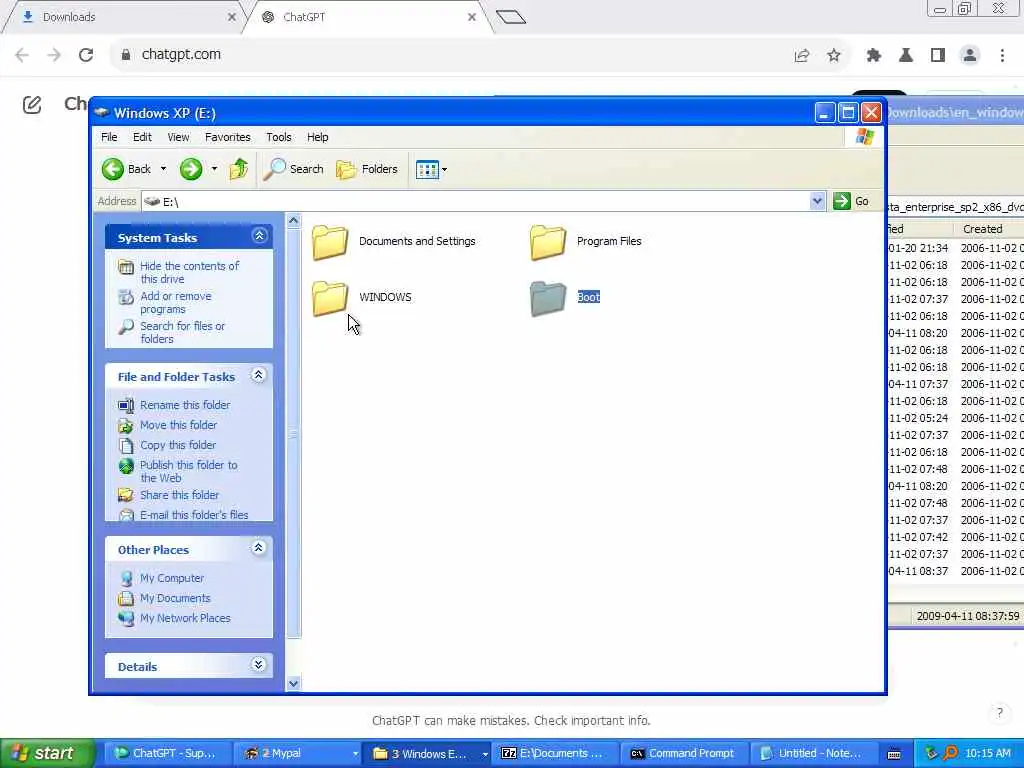Open browser Extensions puzzle icon
This screenshot has height=768, width=1024.
[874, 56]
